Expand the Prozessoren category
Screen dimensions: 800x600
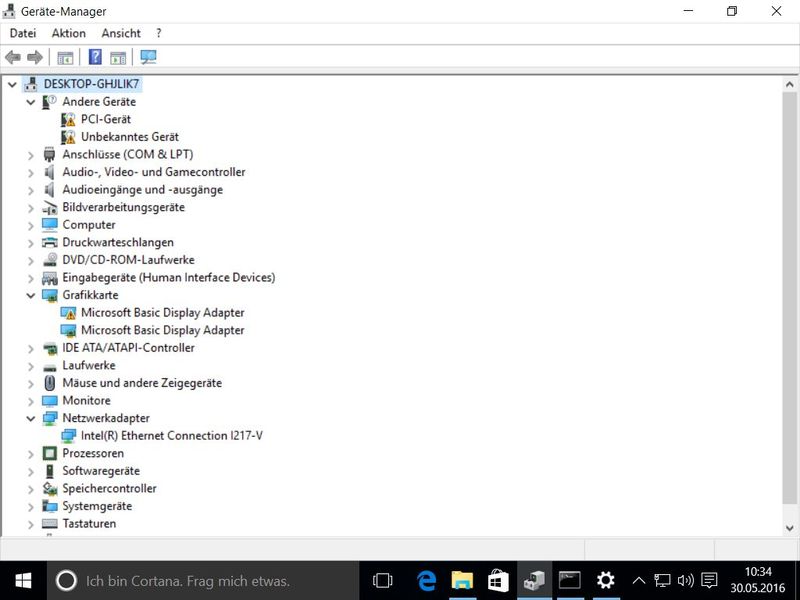click(31, 454)
